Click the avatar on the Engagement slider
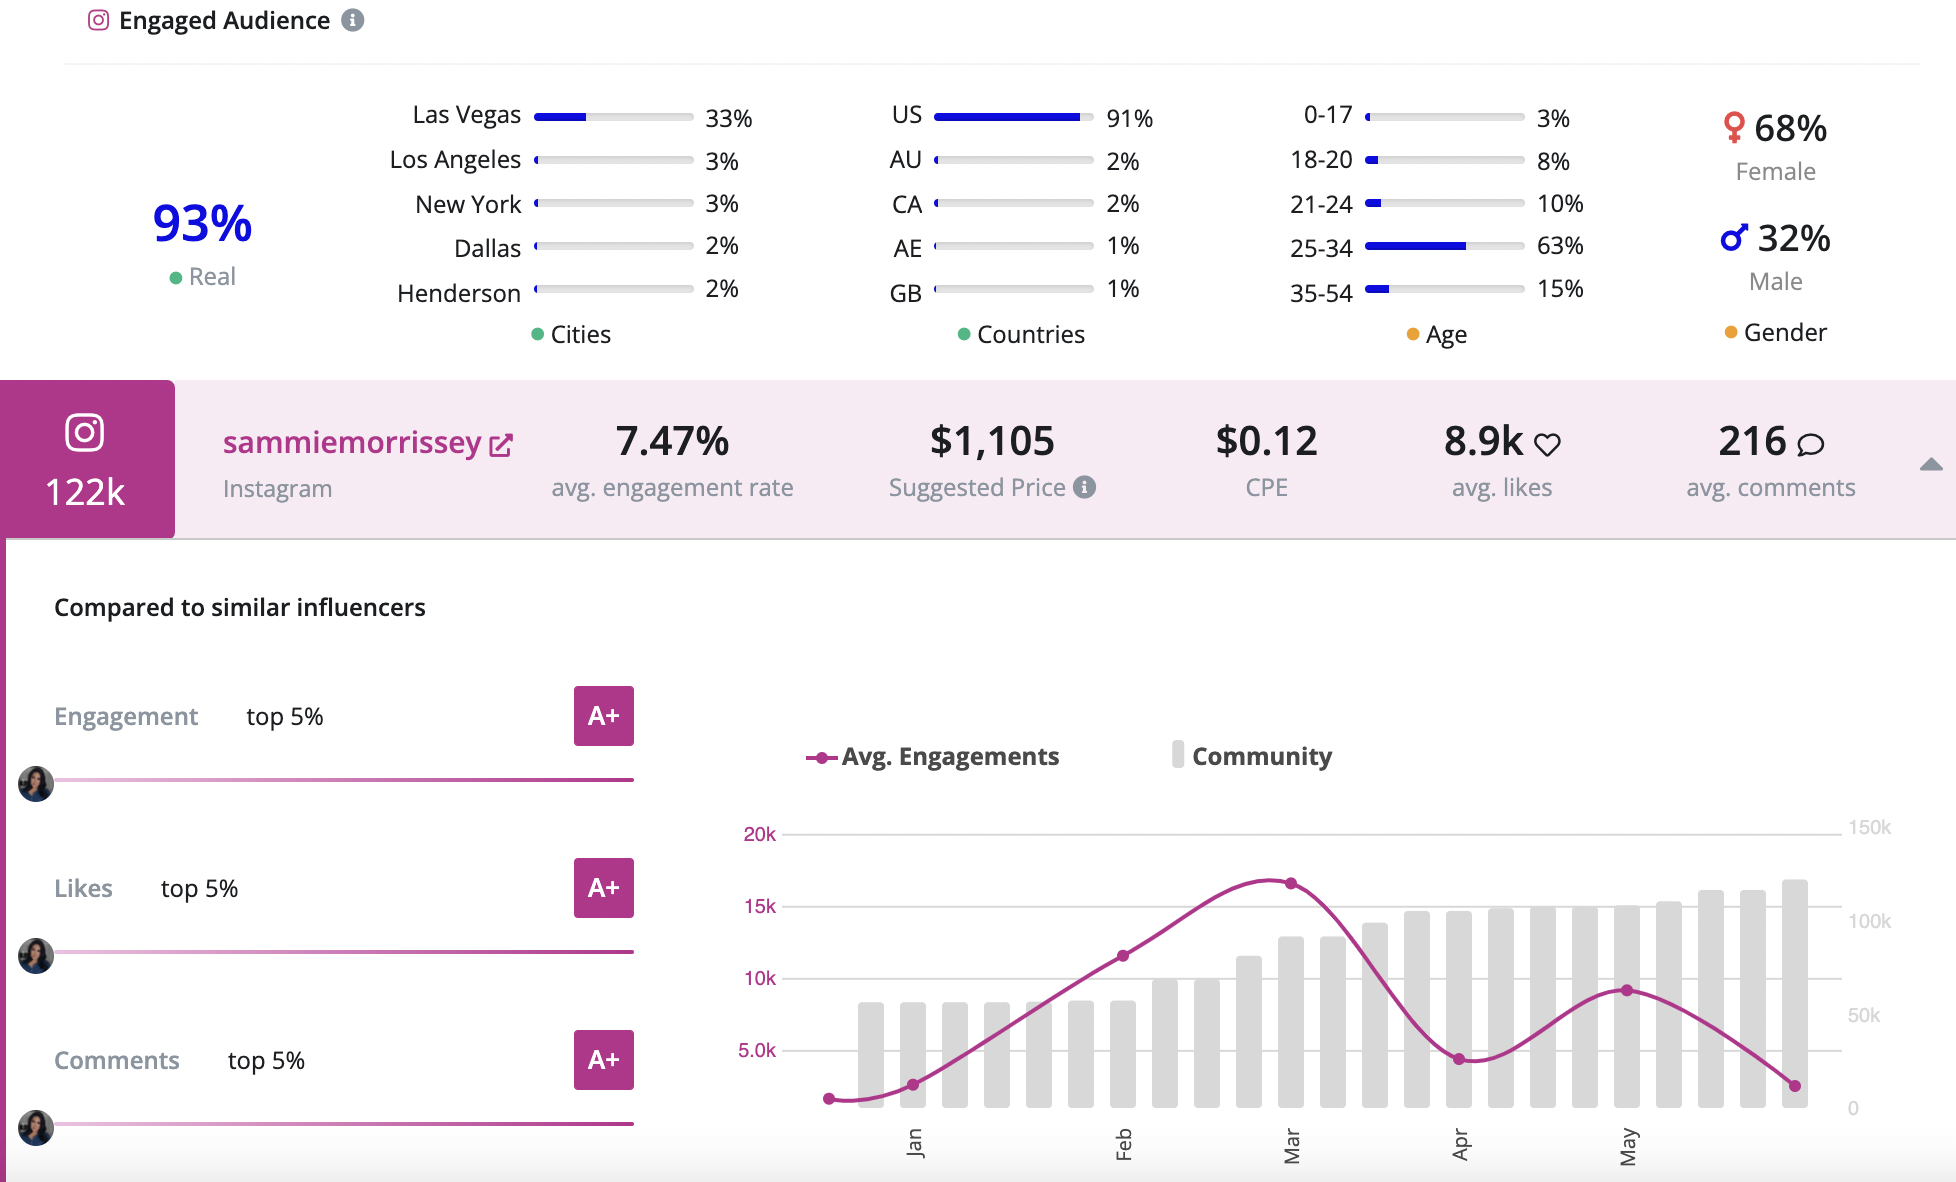 tap(36, 784)
